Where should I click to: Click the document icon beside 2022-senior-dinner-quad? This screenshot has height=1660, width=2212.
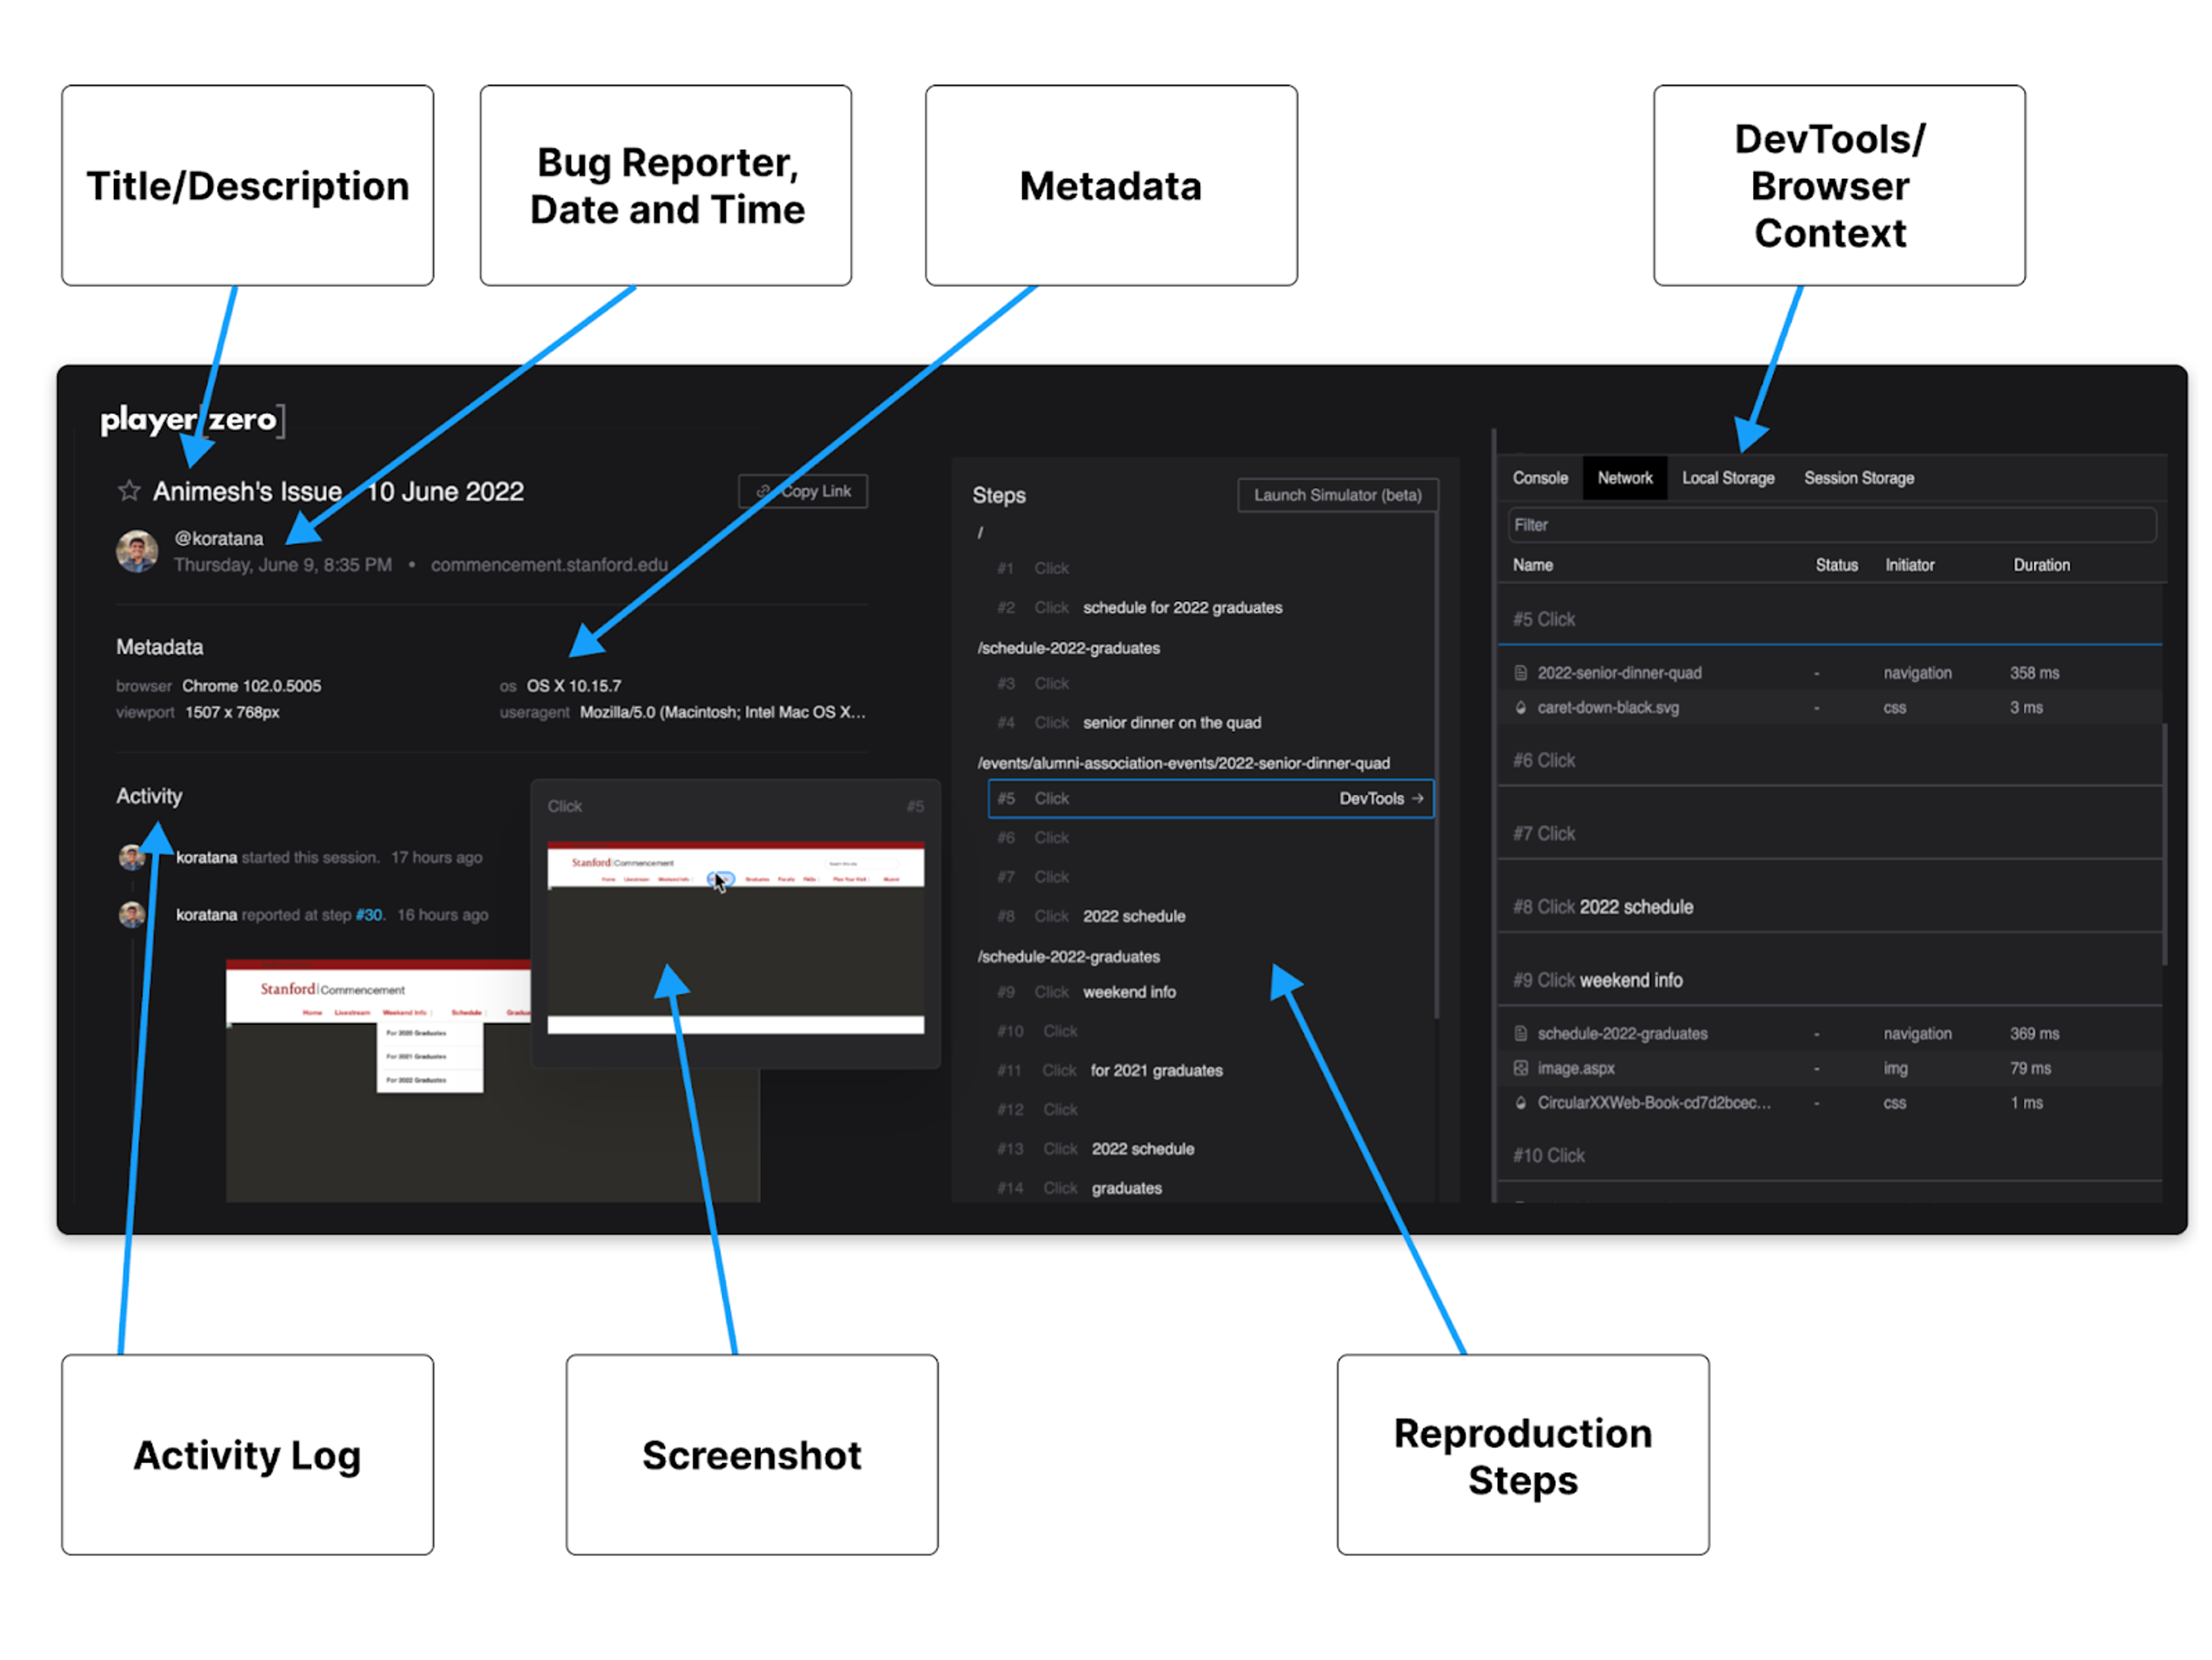tap(1521, 673)
